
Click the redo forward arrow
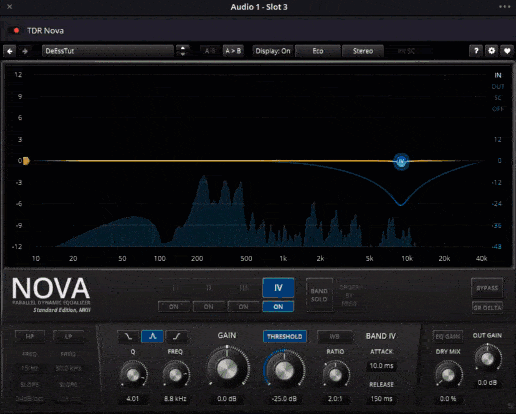25,51
